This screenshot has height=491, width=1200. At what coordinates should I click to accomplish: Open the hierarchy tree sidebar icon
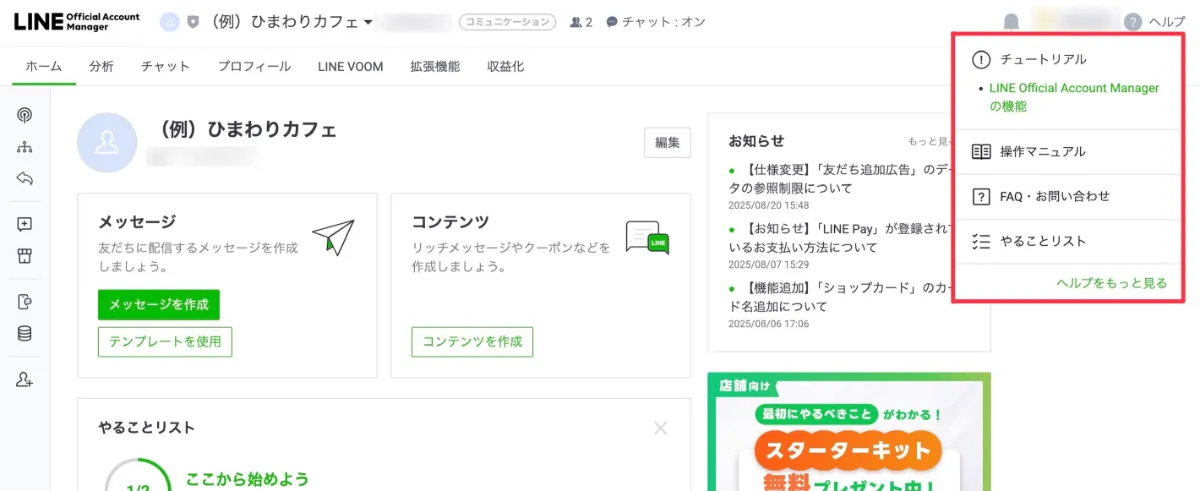(x=25, y=147)
